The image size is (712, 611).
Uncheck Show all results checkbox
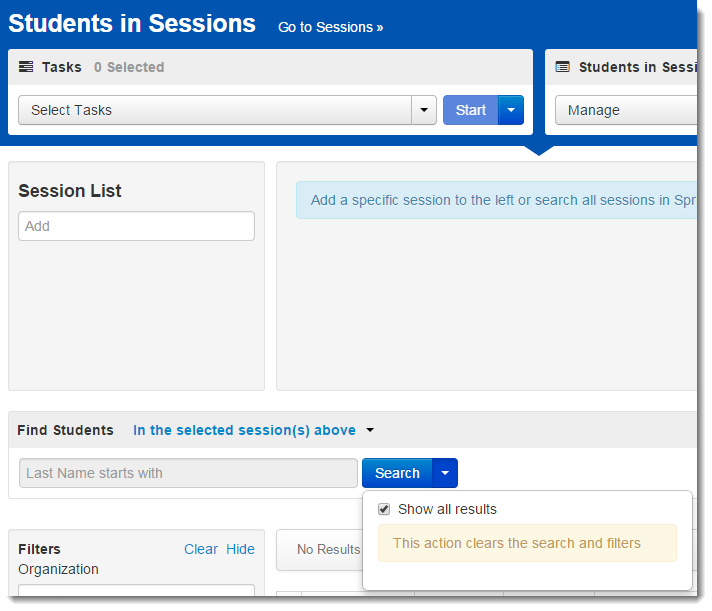[x=384, y=509]
